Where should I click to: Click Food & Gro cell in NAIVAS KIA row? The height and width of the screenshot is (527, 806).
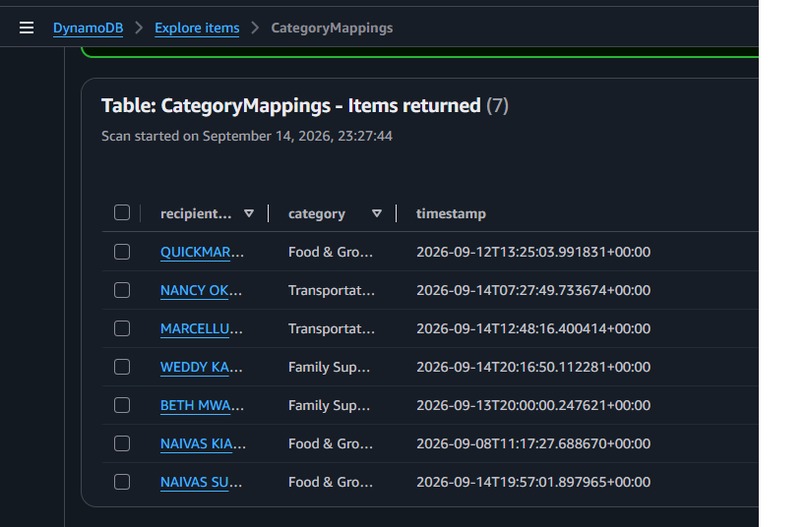point(331,444)
